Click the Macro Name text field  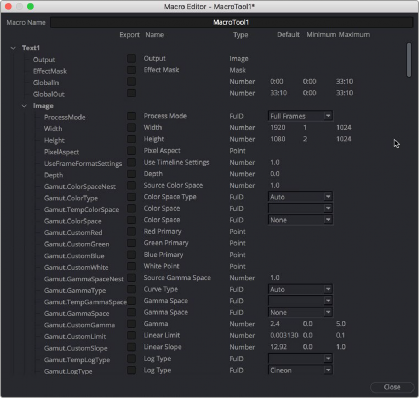tap(231, 22)
